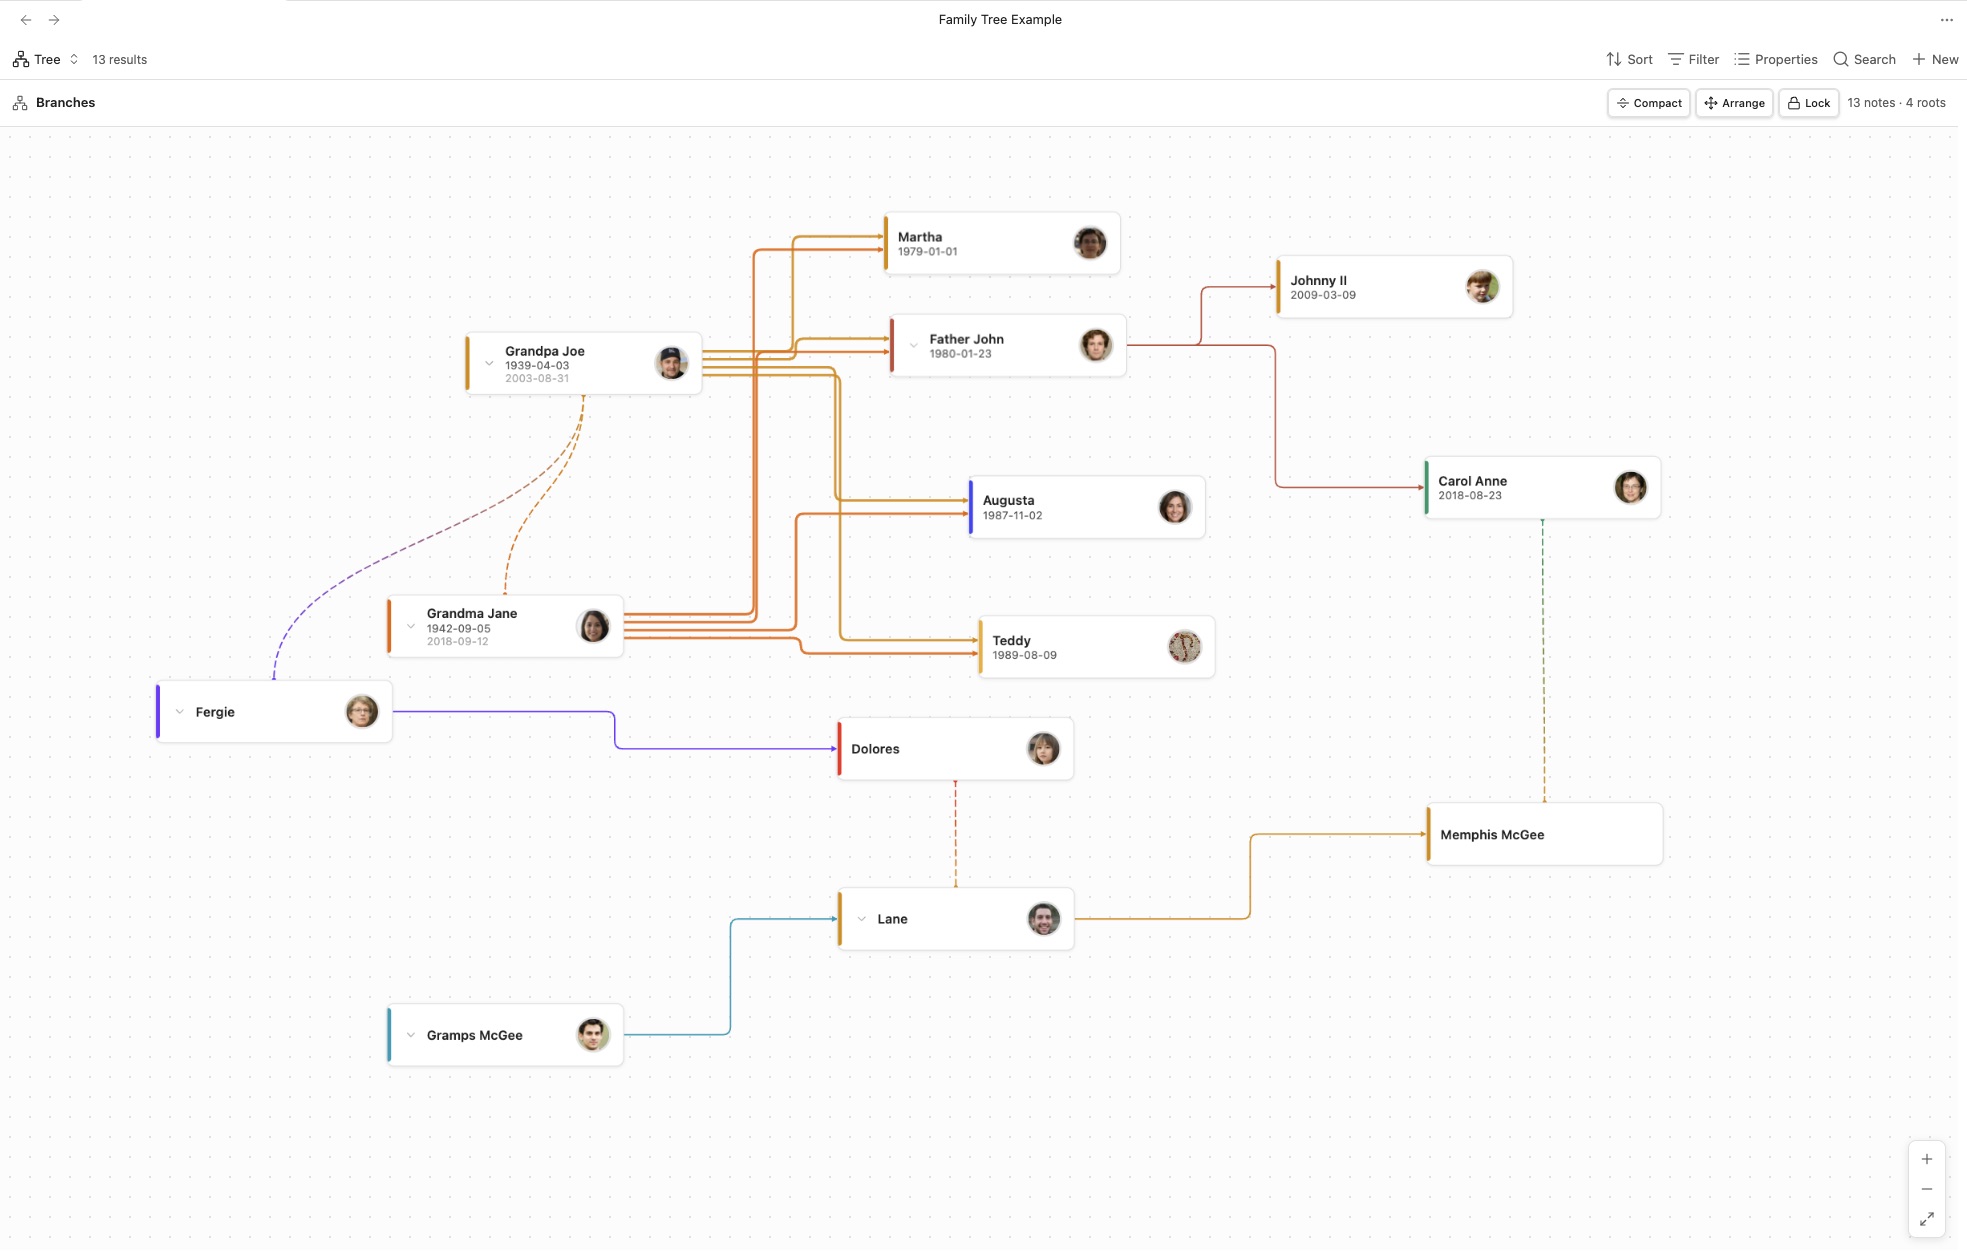Zoom in with the plus icon

click(1926, 1159)
